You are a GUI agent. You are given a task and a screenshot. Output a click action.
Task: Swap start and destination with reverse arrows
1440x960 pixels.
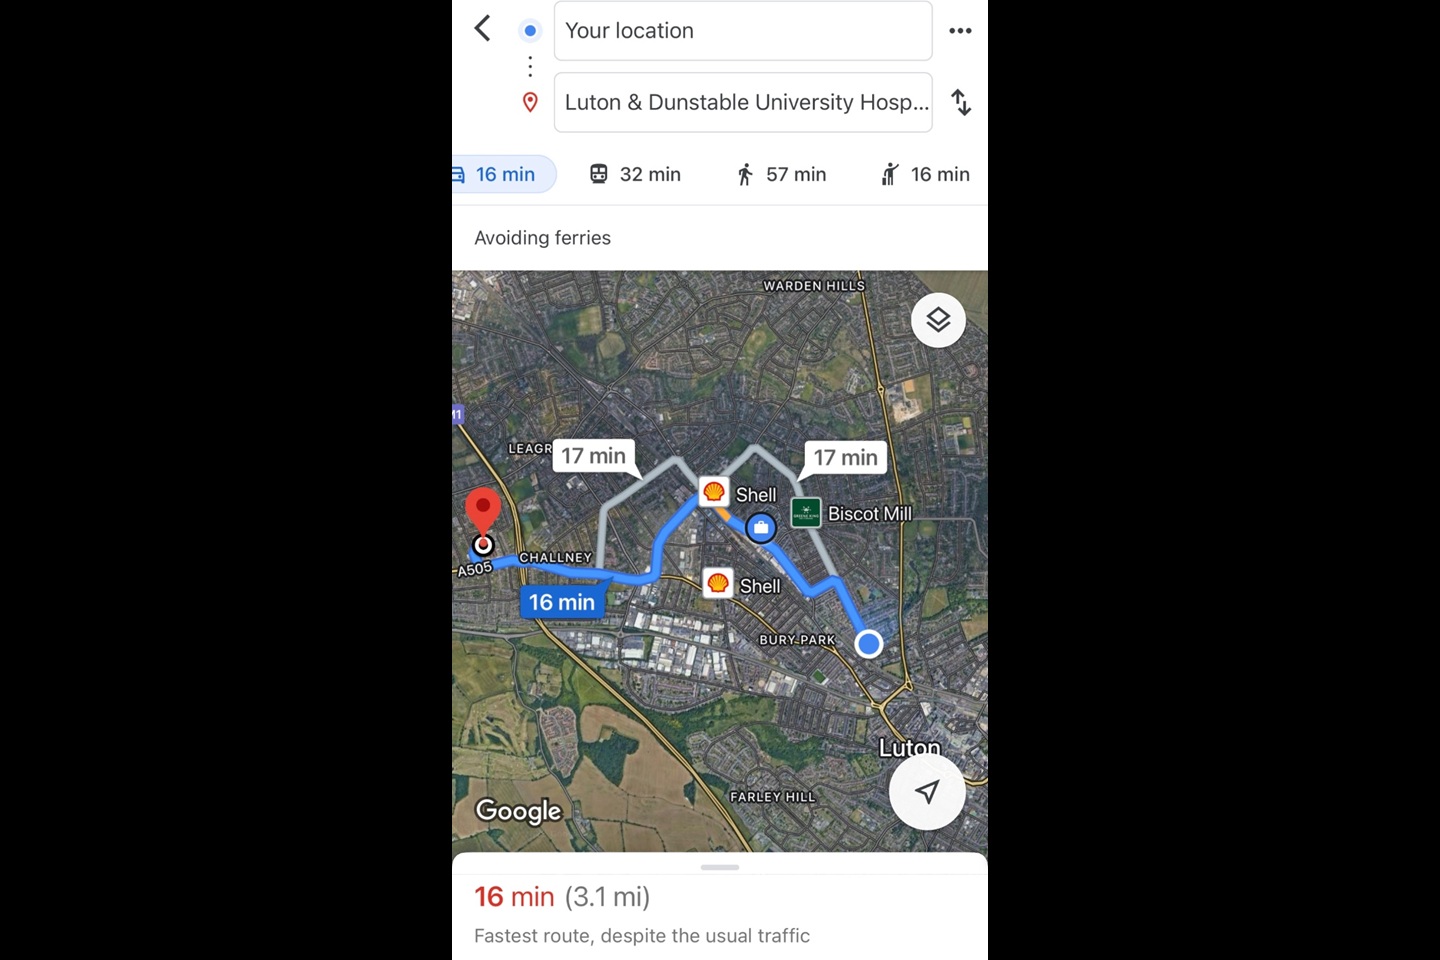pyautogui.click(x=960, y=102)
